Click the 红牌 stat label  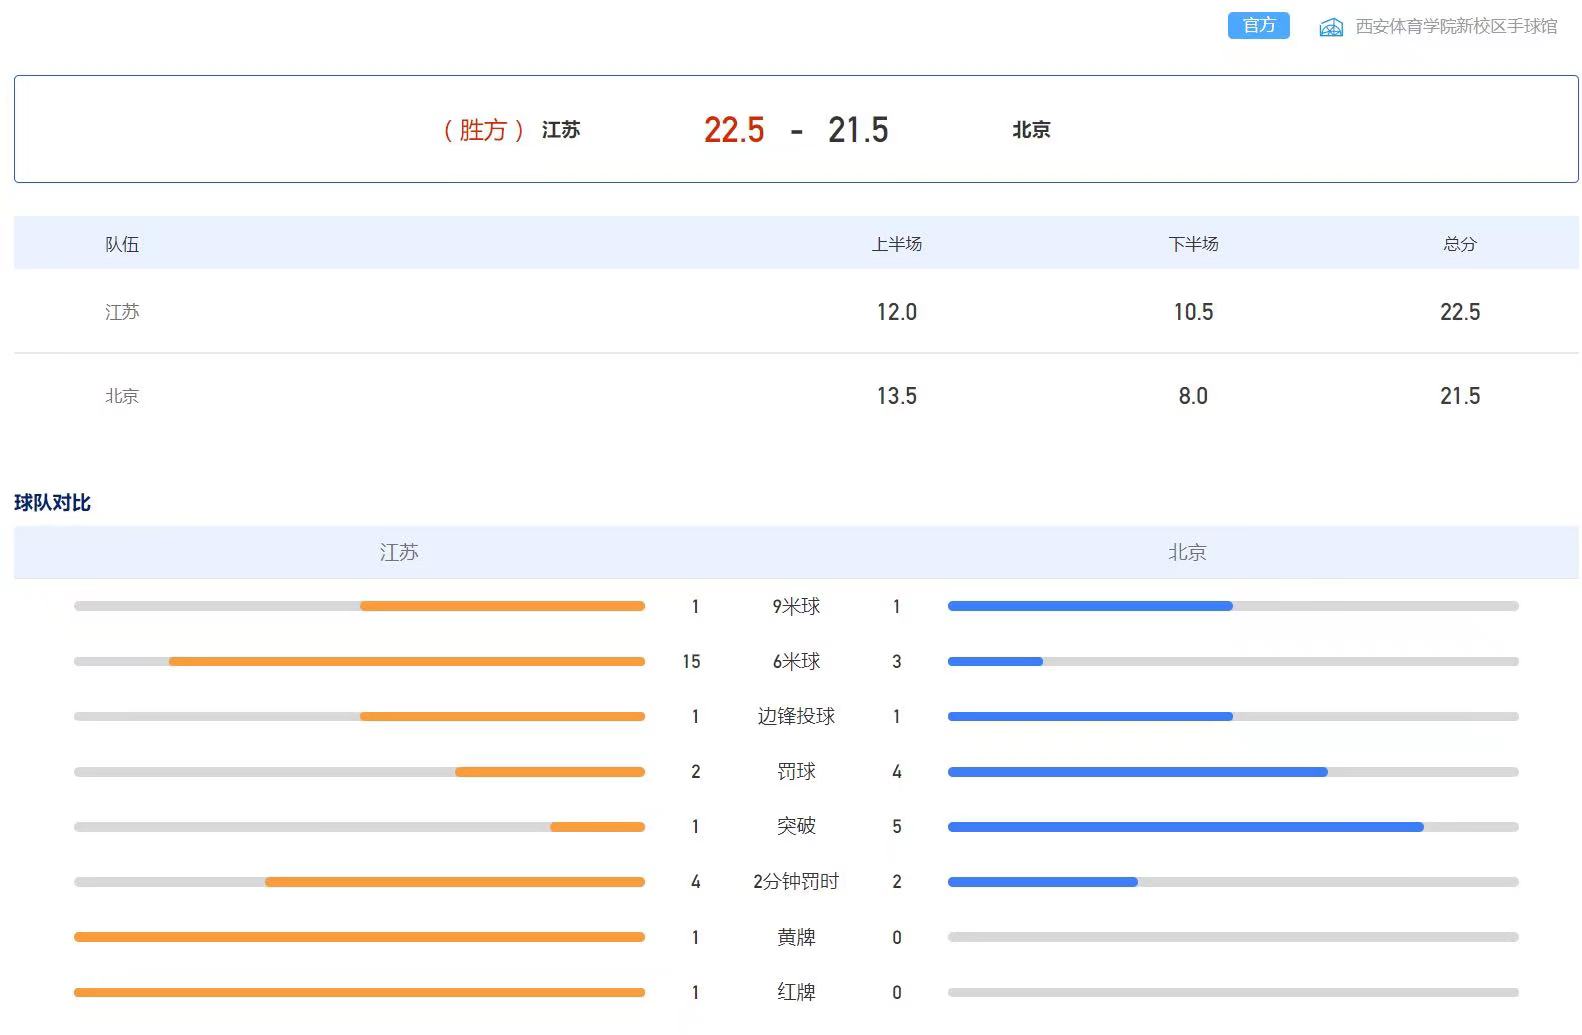click(x=795, y=992)
